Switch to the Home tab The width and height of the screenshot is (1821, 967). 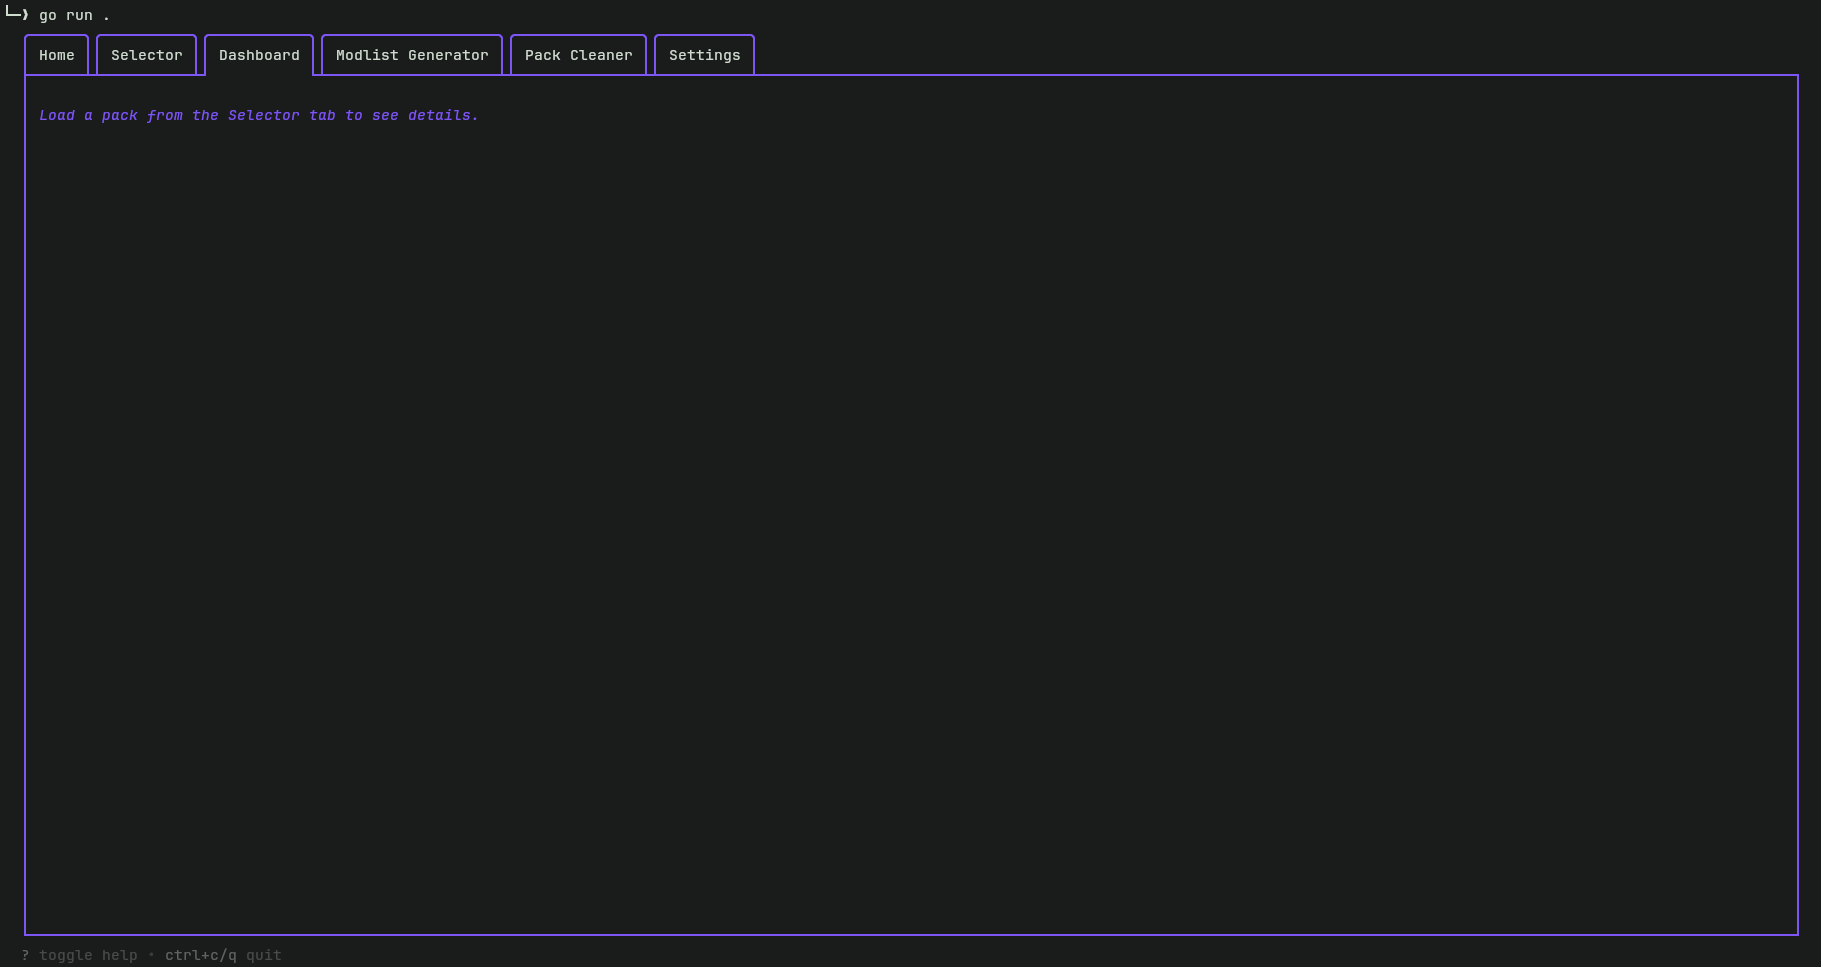point(56,55)
